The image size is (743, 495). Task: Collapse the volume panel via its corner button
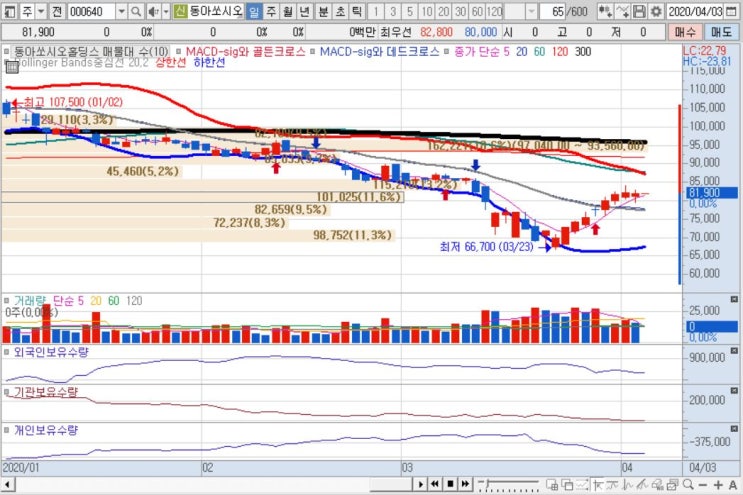coord(734,299)
